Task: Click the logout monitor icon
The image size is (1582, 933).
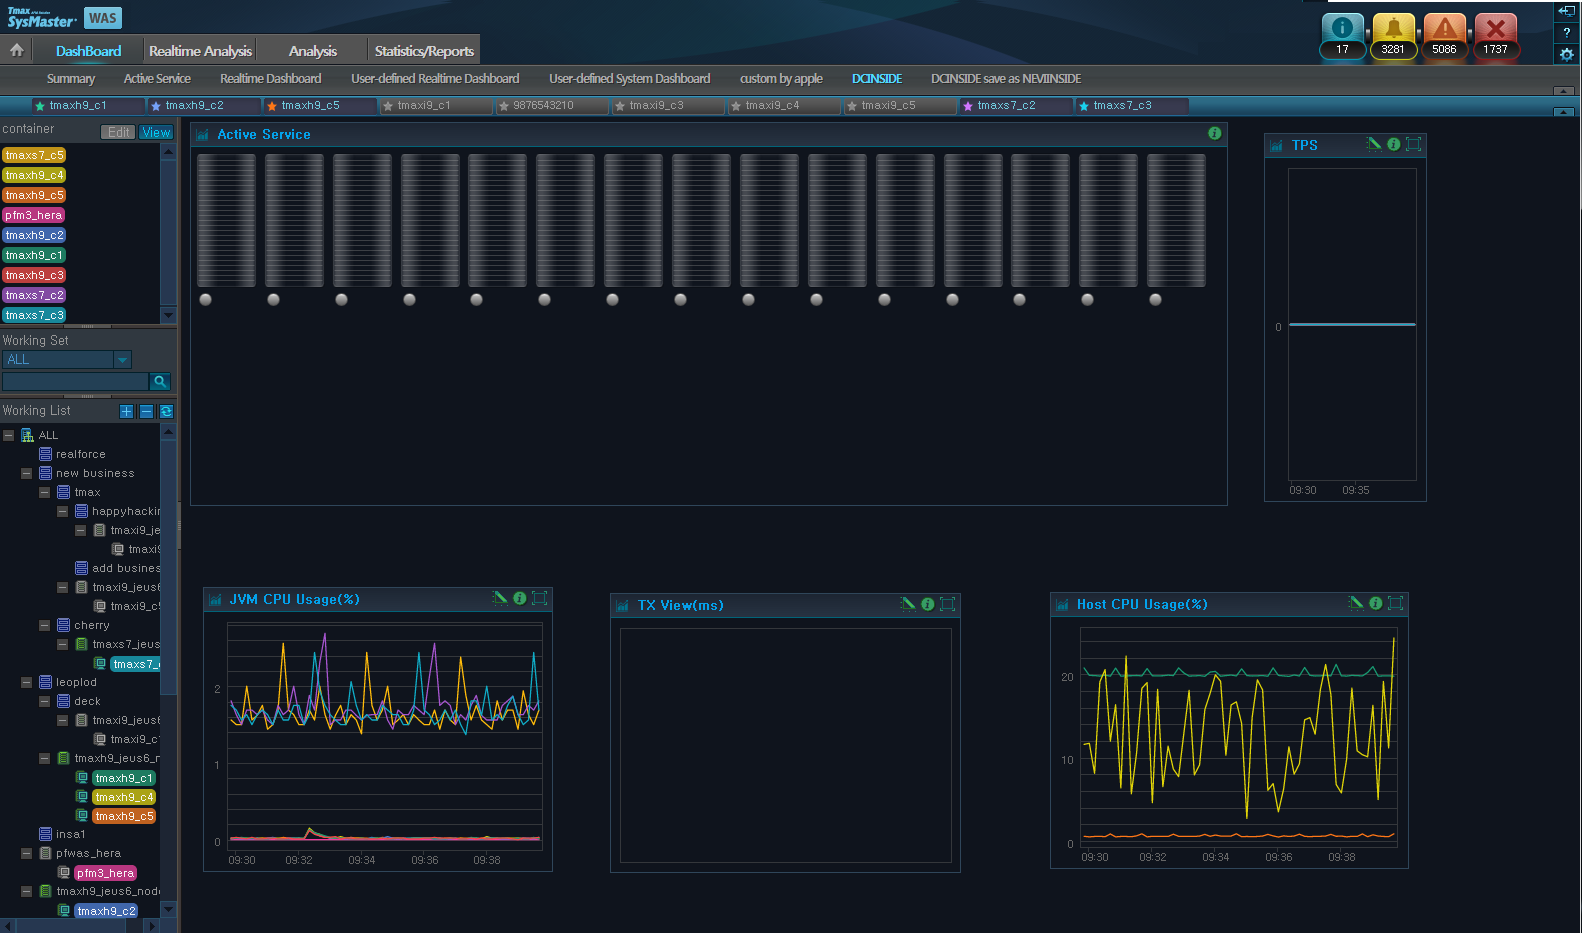Action: 1567,11
